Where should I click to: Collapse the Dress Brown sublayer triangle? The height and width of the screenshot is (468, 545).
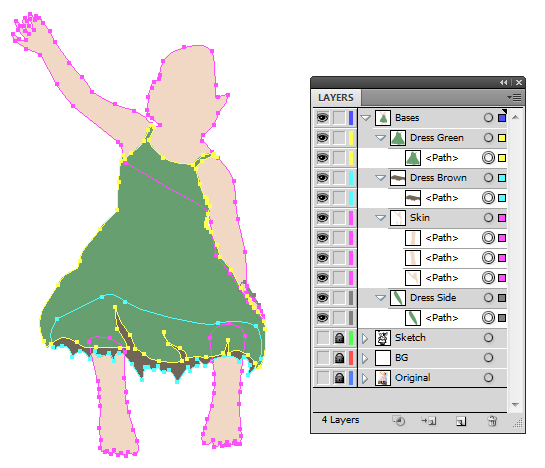coord(381,178)
